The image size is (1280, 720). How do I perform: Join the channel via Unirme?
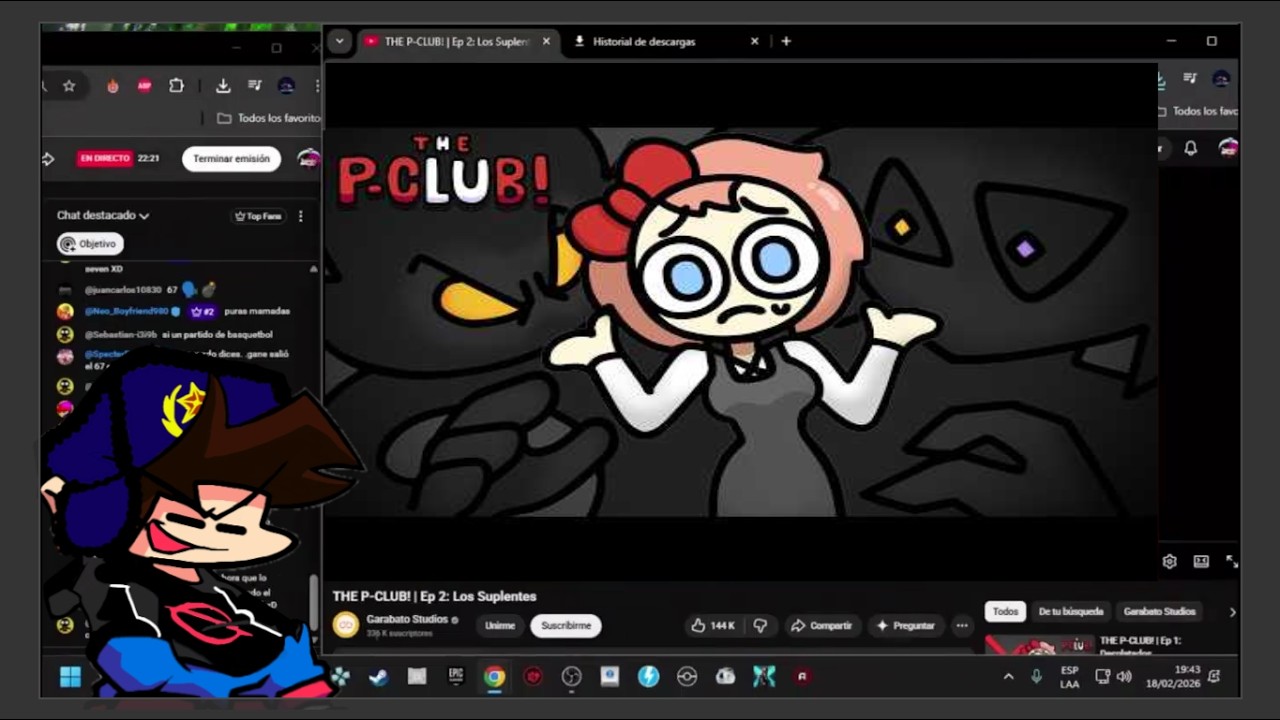tap(500, 626)
